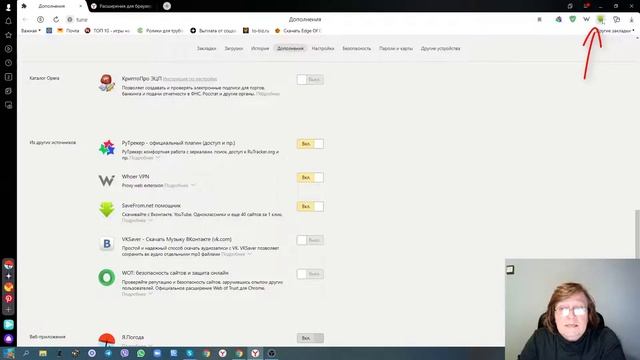Add a sidebar app with plus icon
Viewport: 640px width, 360px height.
pyautogui.click(x=9, y=309)
